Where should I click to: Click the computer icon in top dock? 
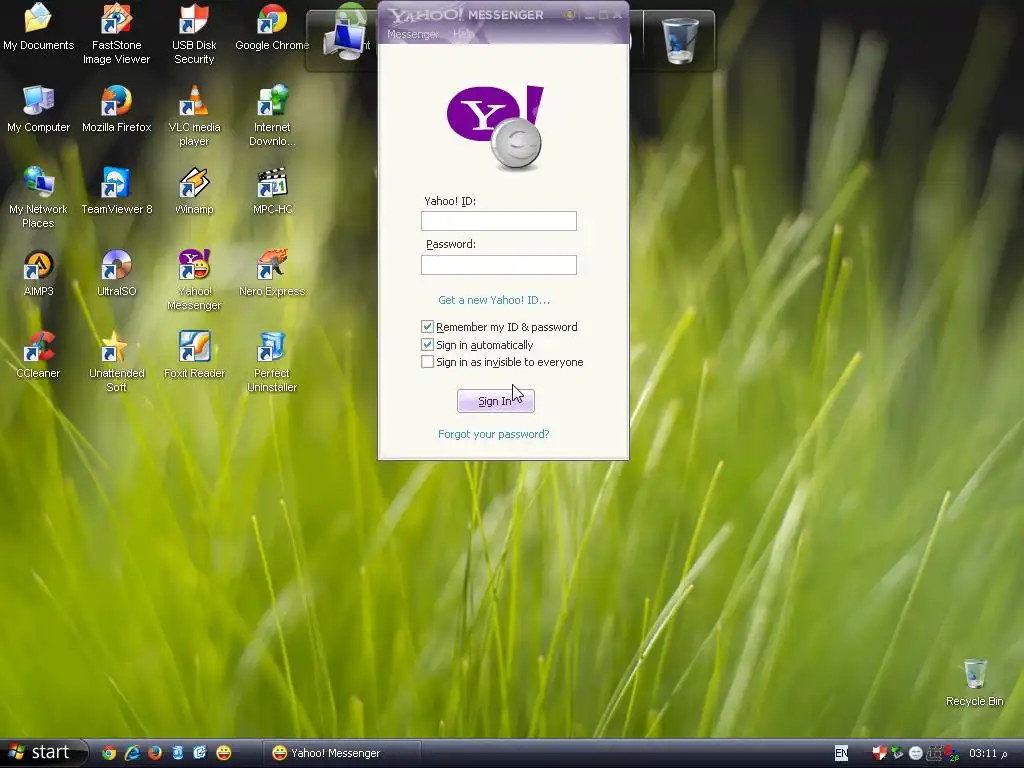(x=346, y=40)
